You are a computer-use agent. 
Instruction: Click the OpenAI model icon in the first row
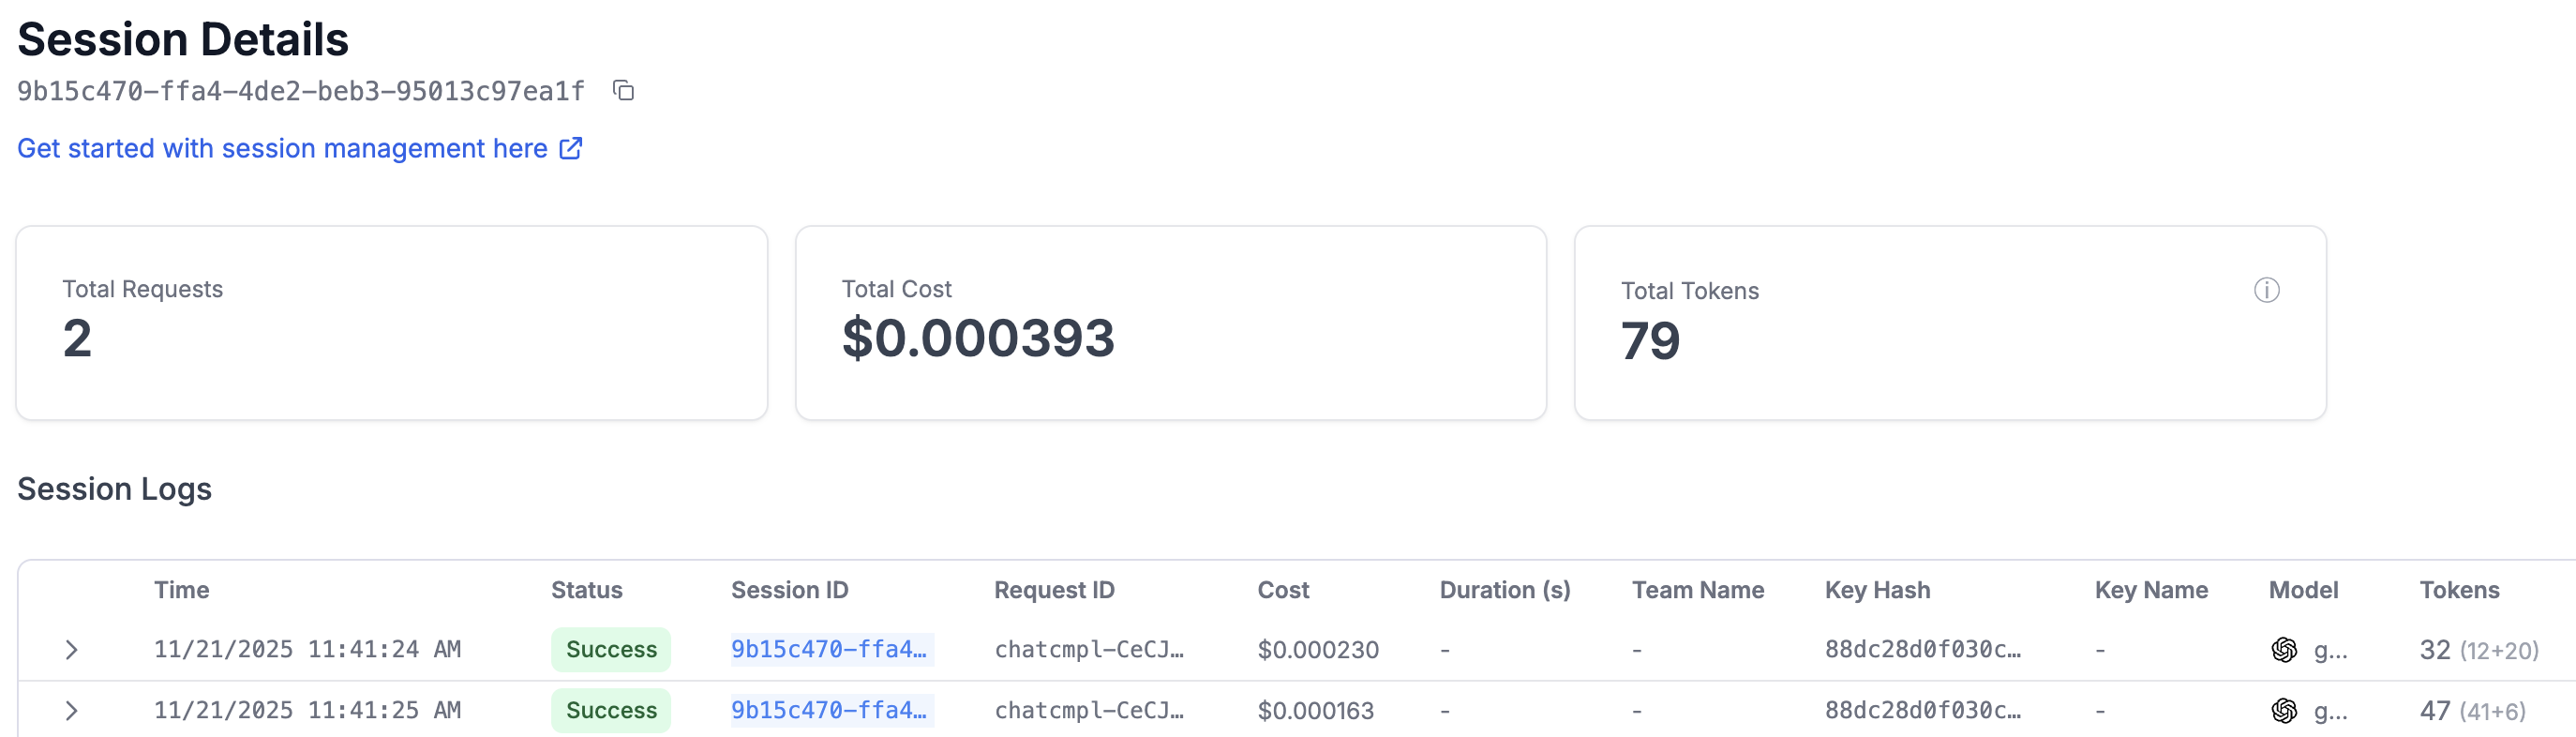coord(2284,650)
